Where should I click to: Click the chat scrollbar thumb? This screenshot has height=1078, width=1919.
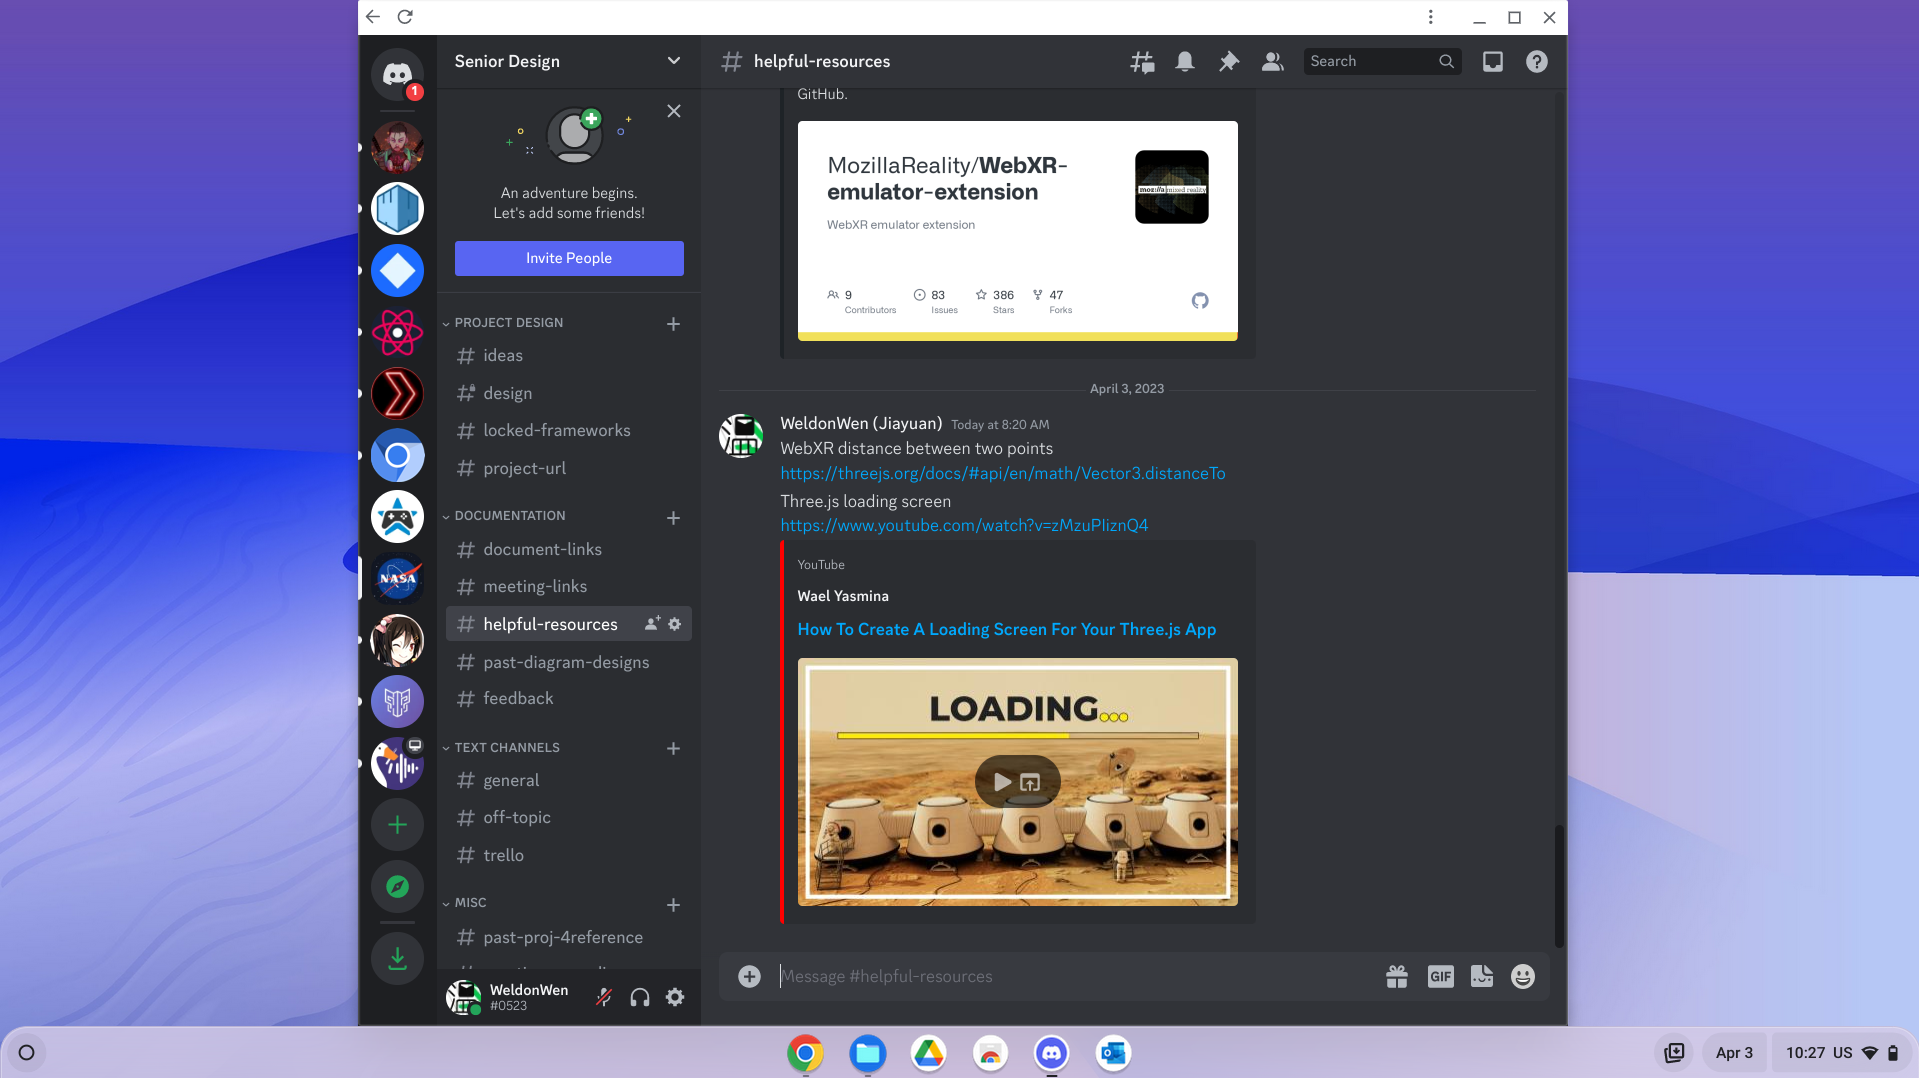(1558, 886)
